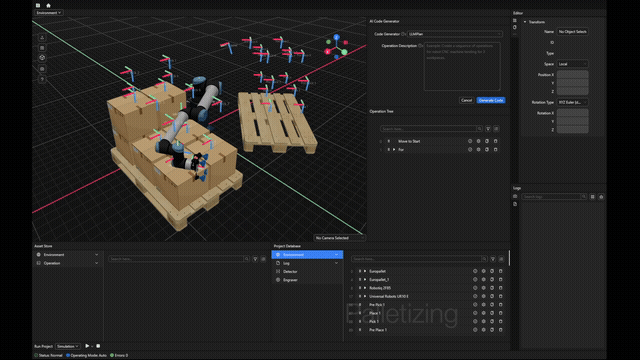Open the Code Generator dropdown
Screen dimensions: 640x360
[x=455, y=34]
